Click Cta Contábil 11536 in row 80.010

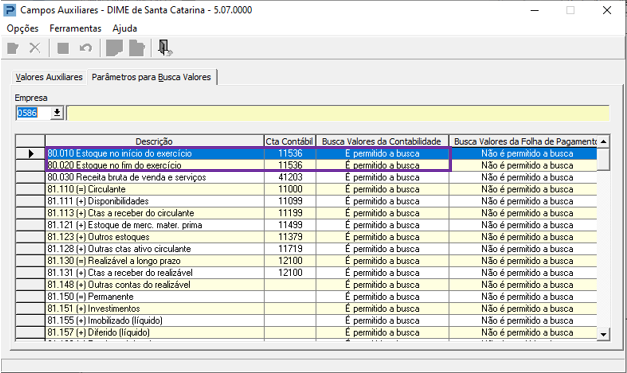coord(290,153)
